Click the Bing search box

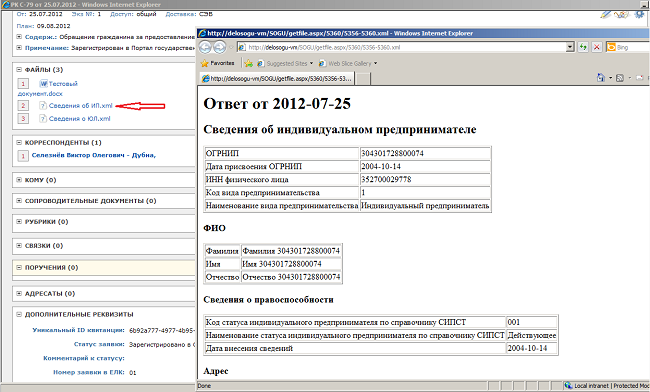tap(633, 47)
